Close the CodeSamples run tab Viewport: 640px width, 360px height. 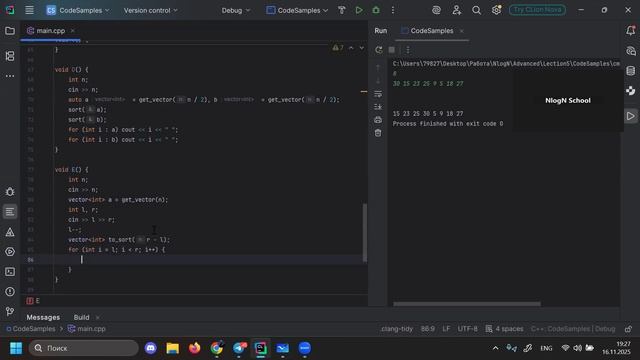462,31
